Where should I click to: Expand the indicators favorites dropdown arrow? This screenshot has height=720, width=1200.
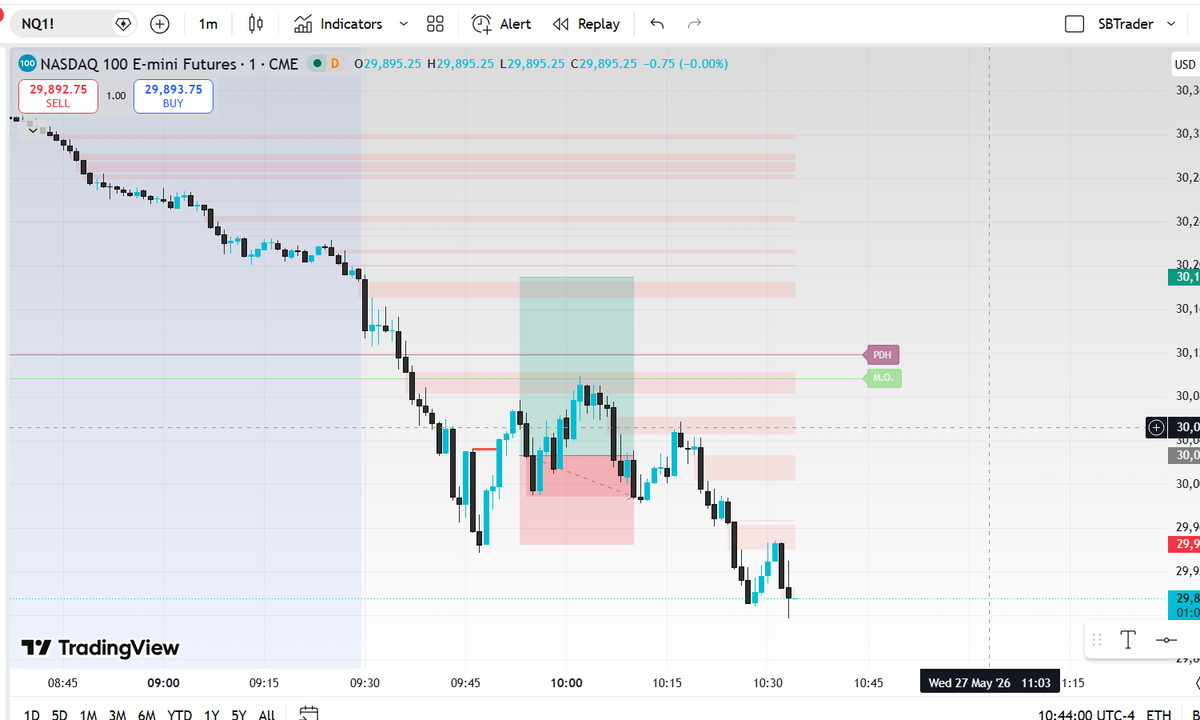[403, 23]
